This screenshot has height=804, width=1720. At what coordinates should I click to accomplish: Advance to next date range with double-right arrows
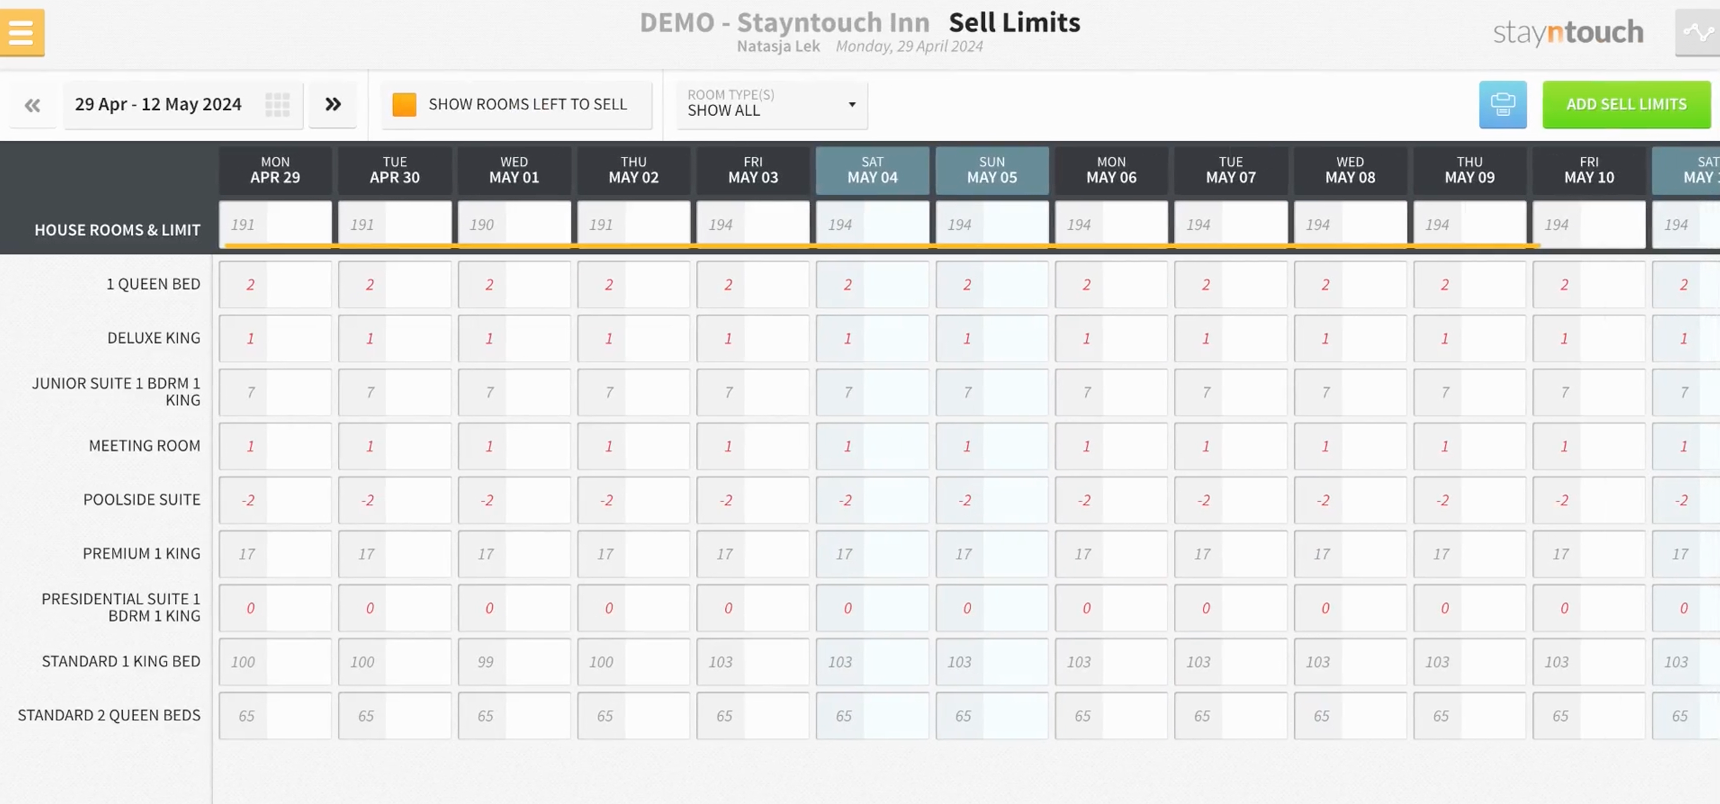(333, 104)
